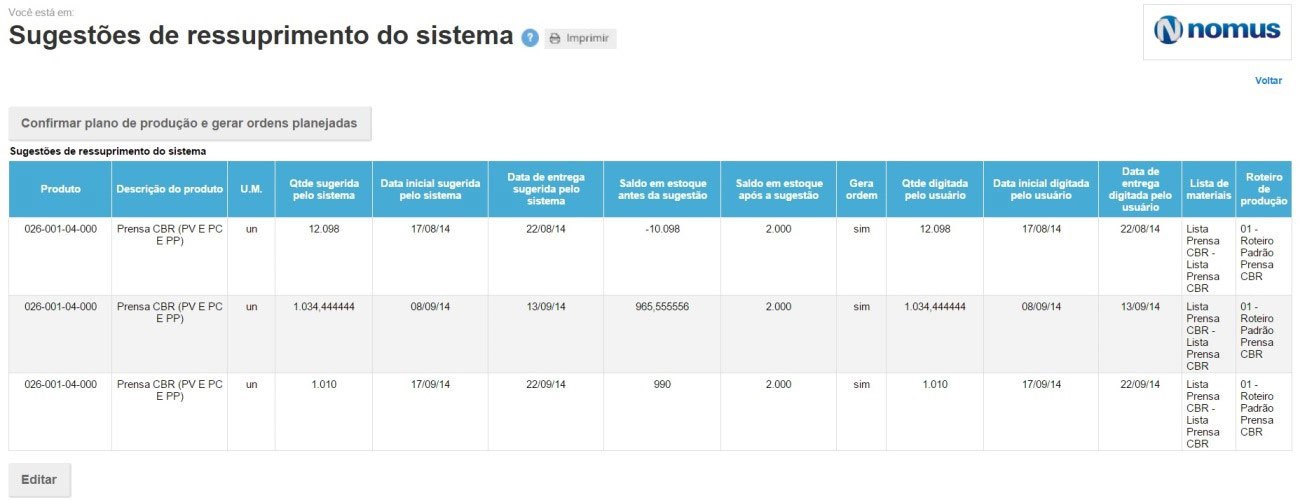This screenshot has height=500, width=1300.
Task: Click the Editar button
Action: [x=40, y=479]
